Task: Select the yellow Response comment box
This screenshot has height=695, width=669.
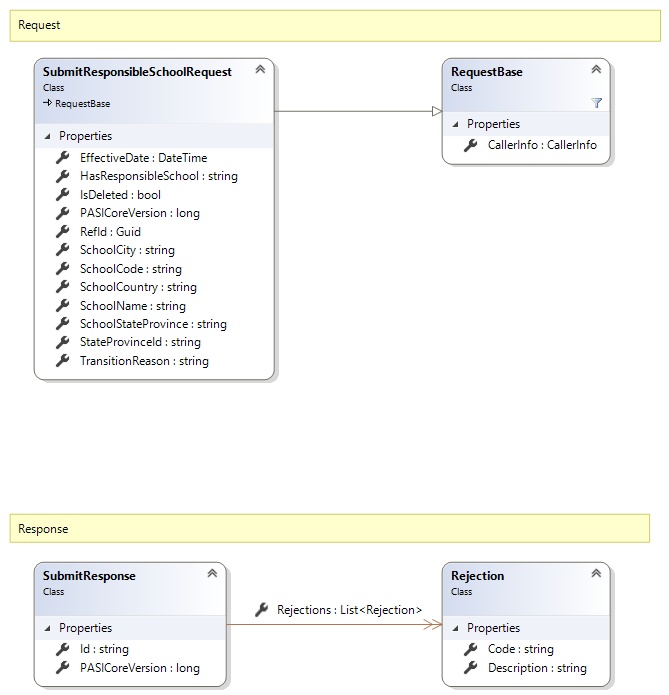Action: 329,529
